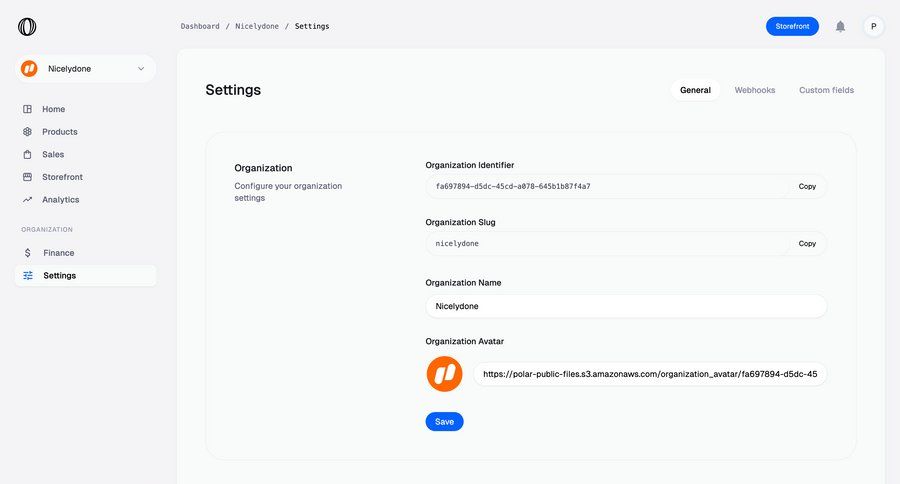
Task: Select the General settings tab
Action: coord(695,90)
